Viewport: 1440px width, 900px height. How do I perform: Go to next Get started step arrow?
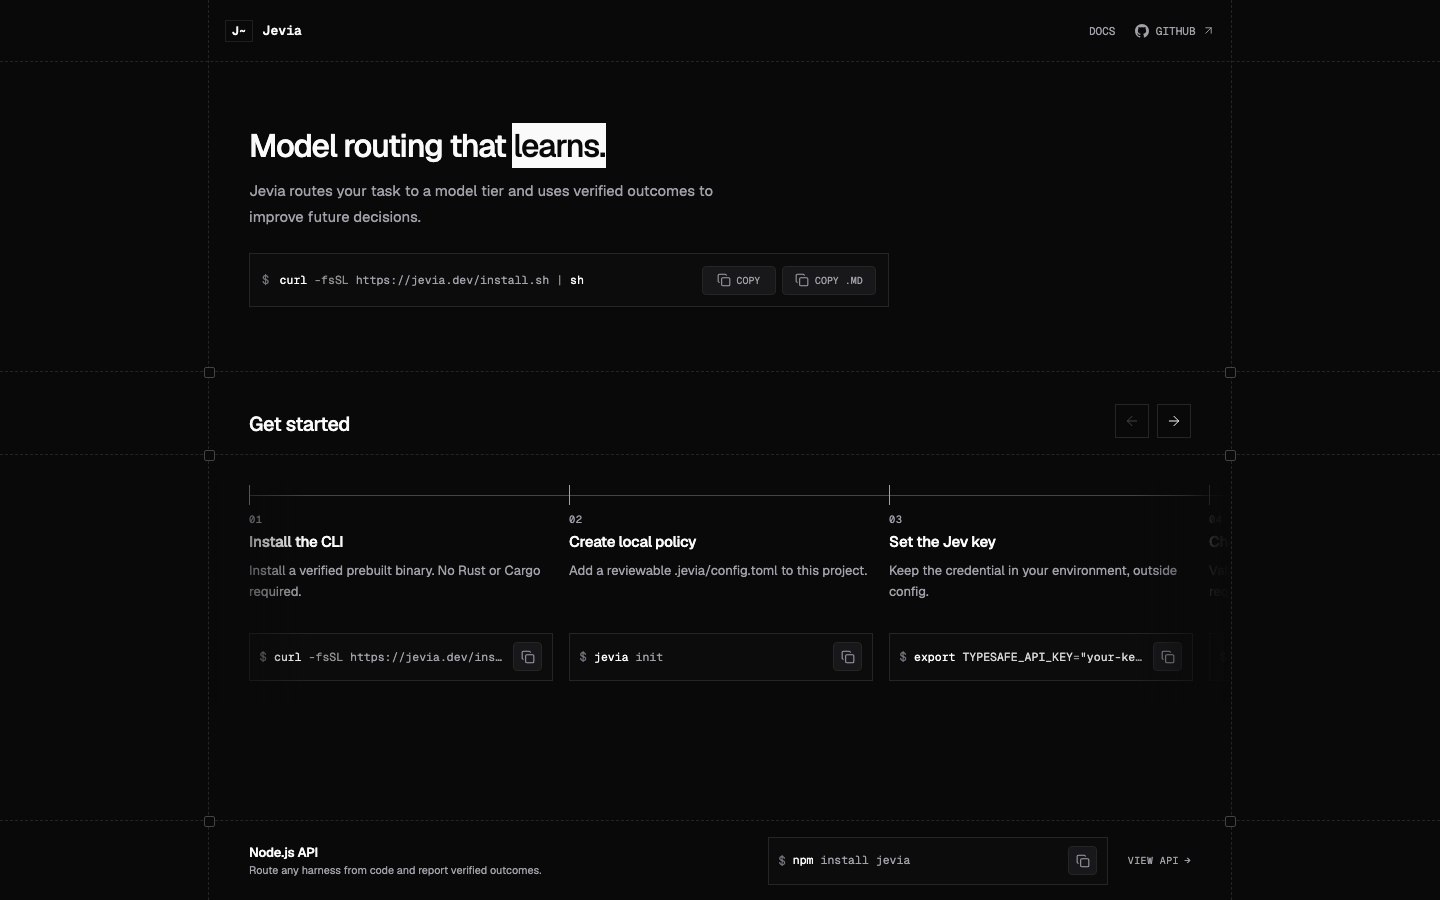pyautogui.click(x=1174, y=421)
